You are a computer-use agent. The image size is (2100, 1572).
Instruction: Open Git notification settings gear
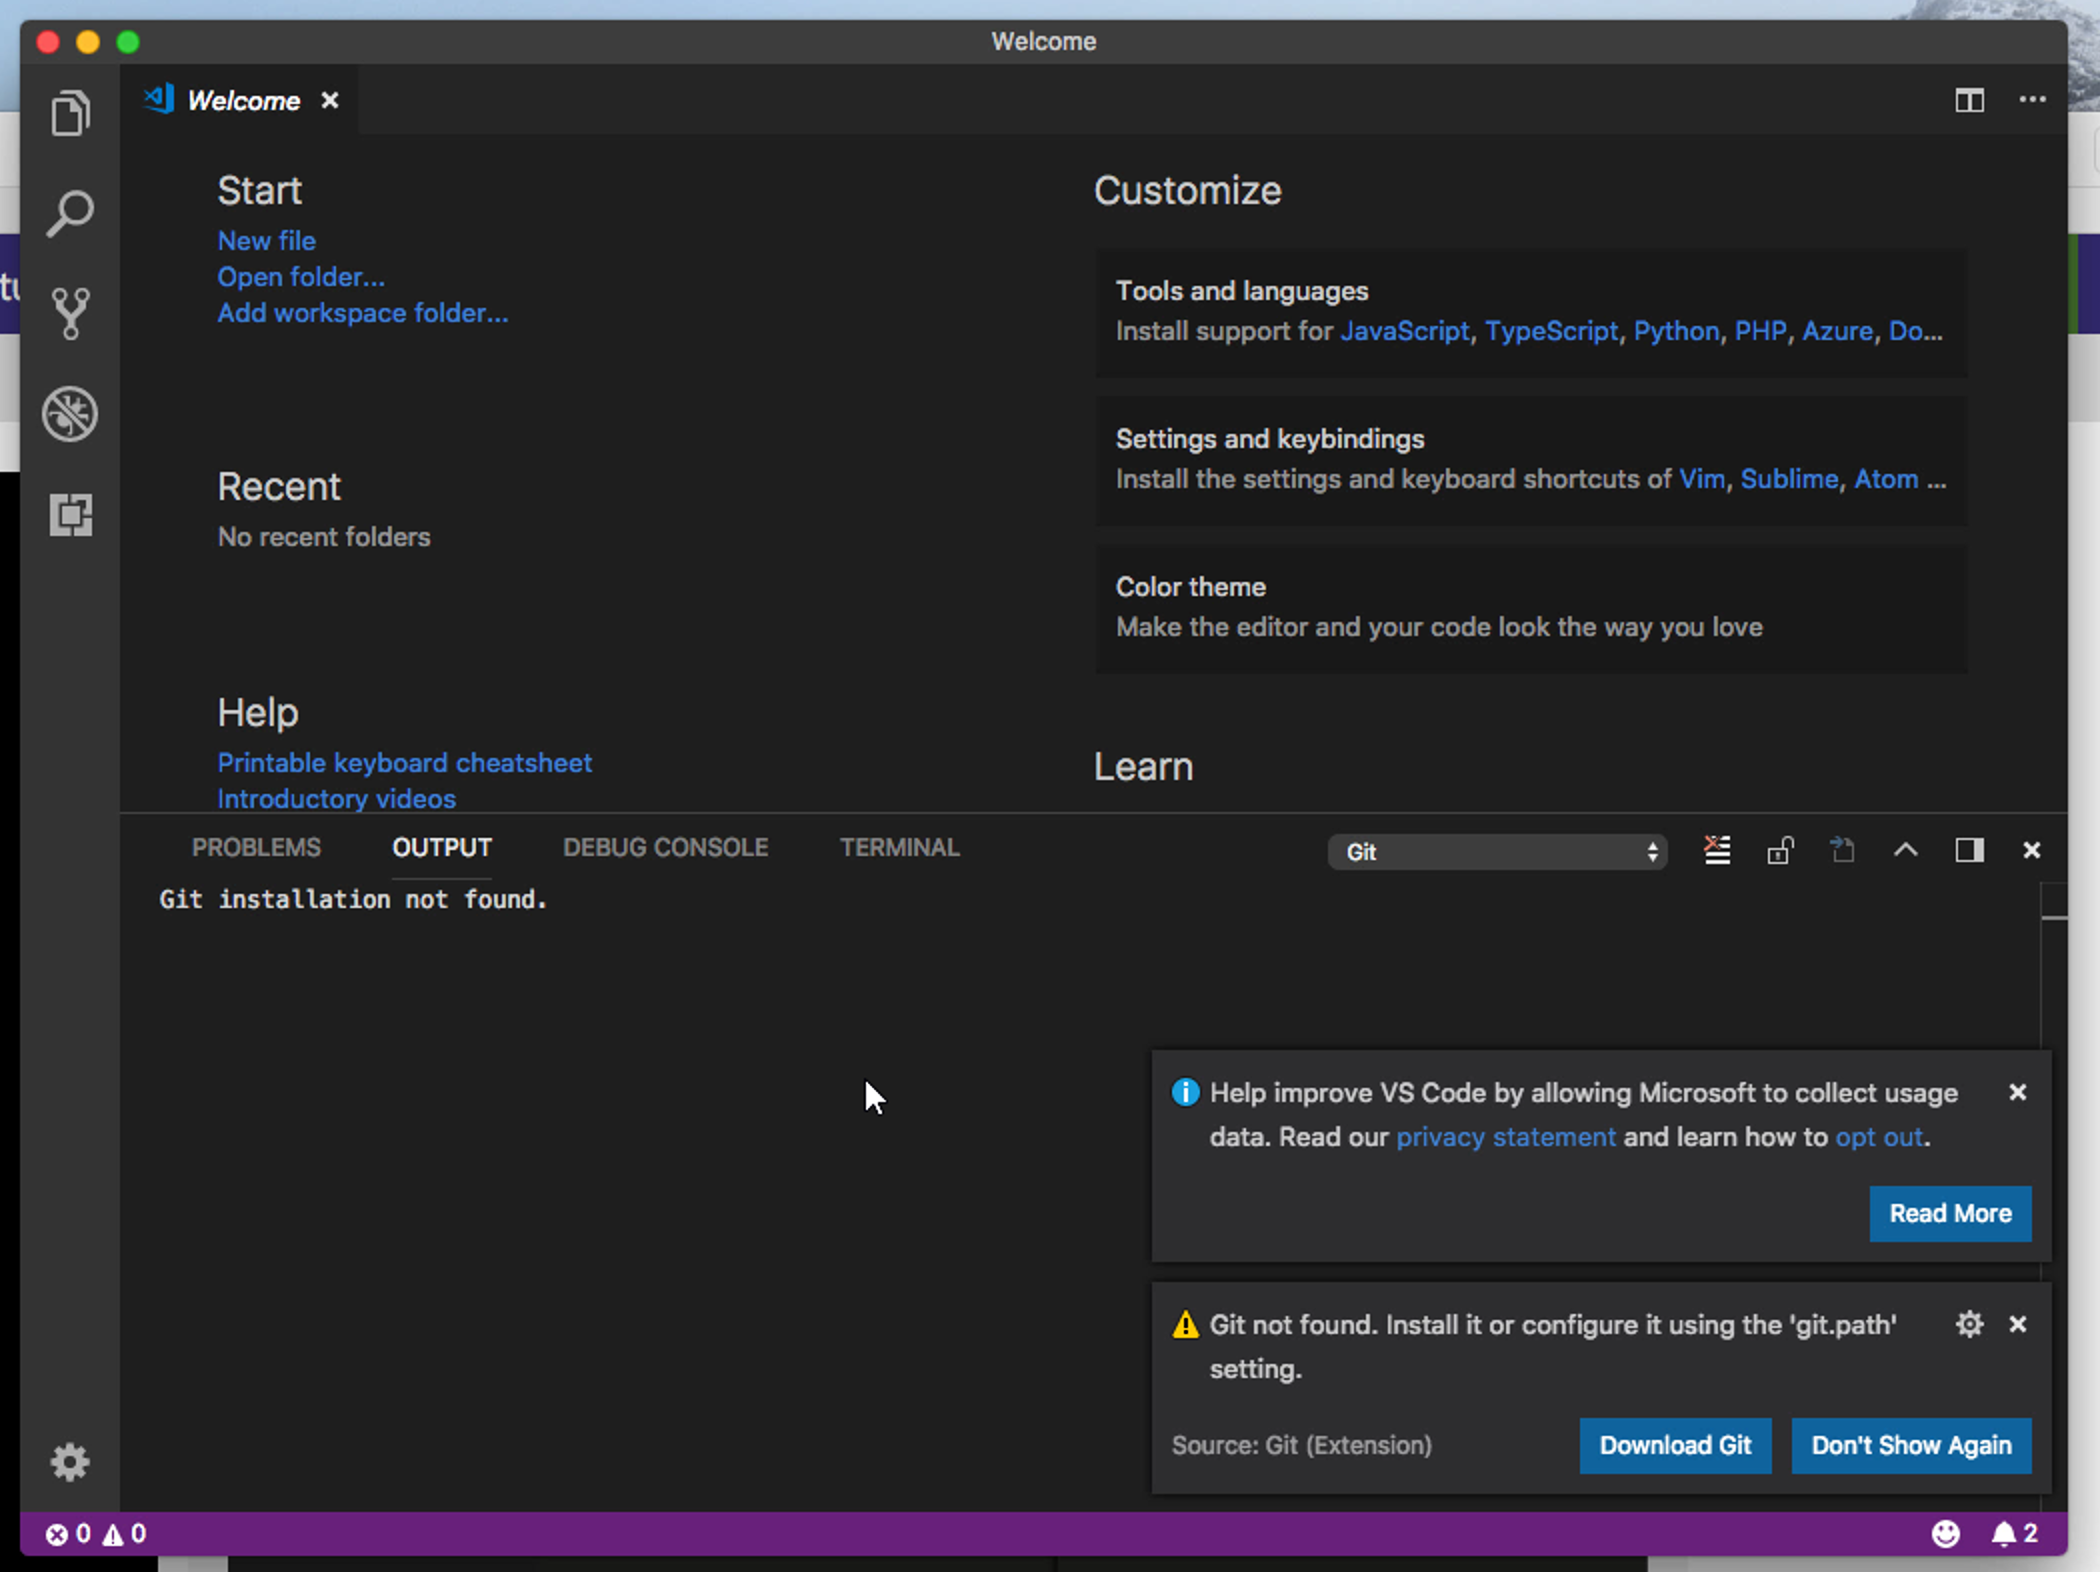pyautogui.click(x=1969, y=1324)
